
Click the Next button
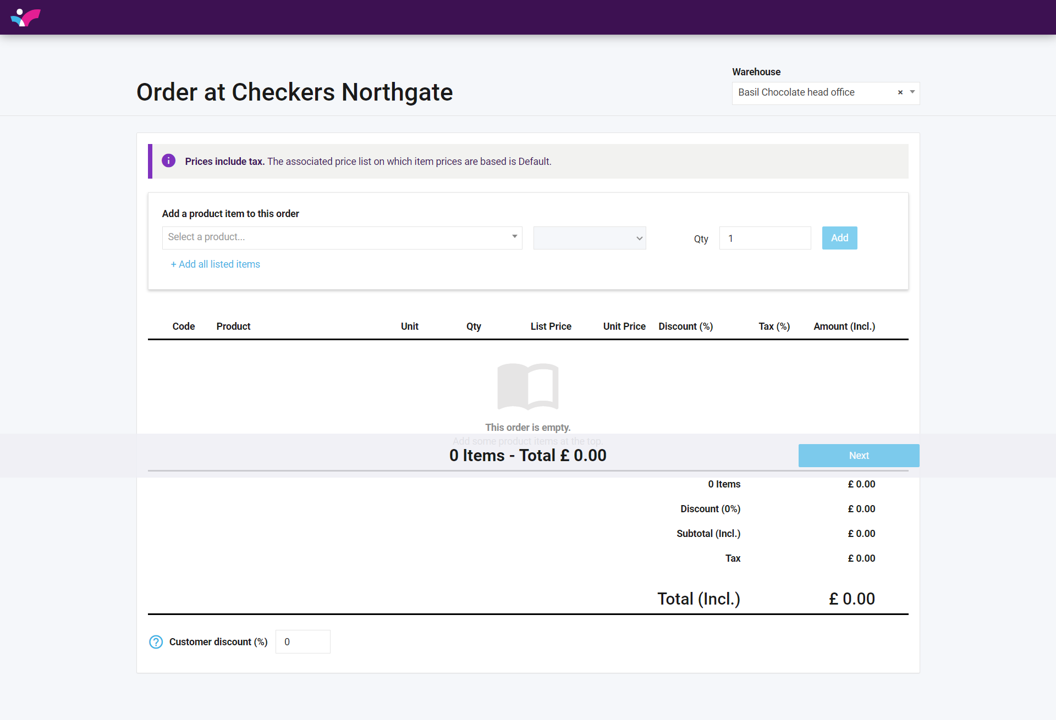tap(858, 455)
